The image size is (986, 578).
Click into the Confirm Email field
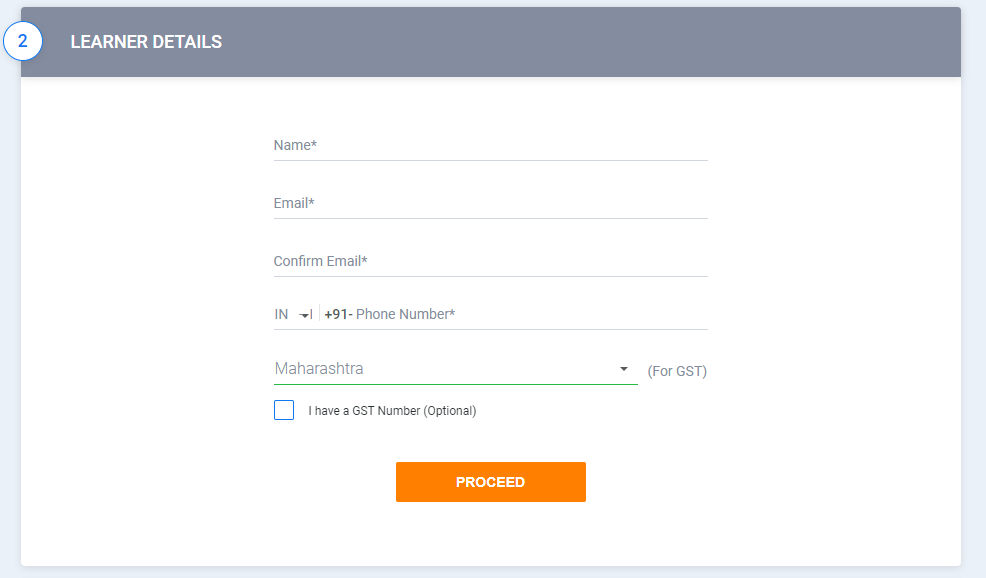pos(490,262)
